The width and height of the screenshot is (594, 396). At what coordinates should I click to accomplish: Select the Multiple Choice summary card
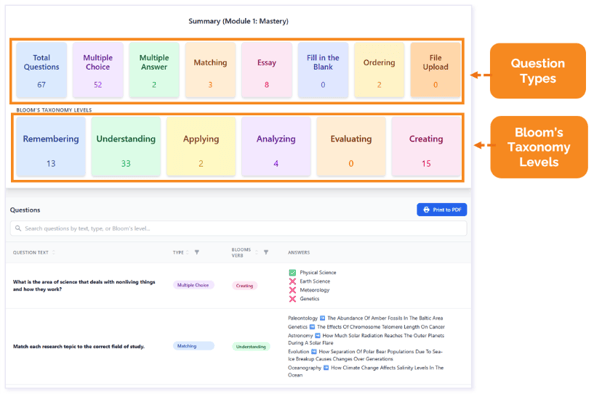[x=98, y=70]
